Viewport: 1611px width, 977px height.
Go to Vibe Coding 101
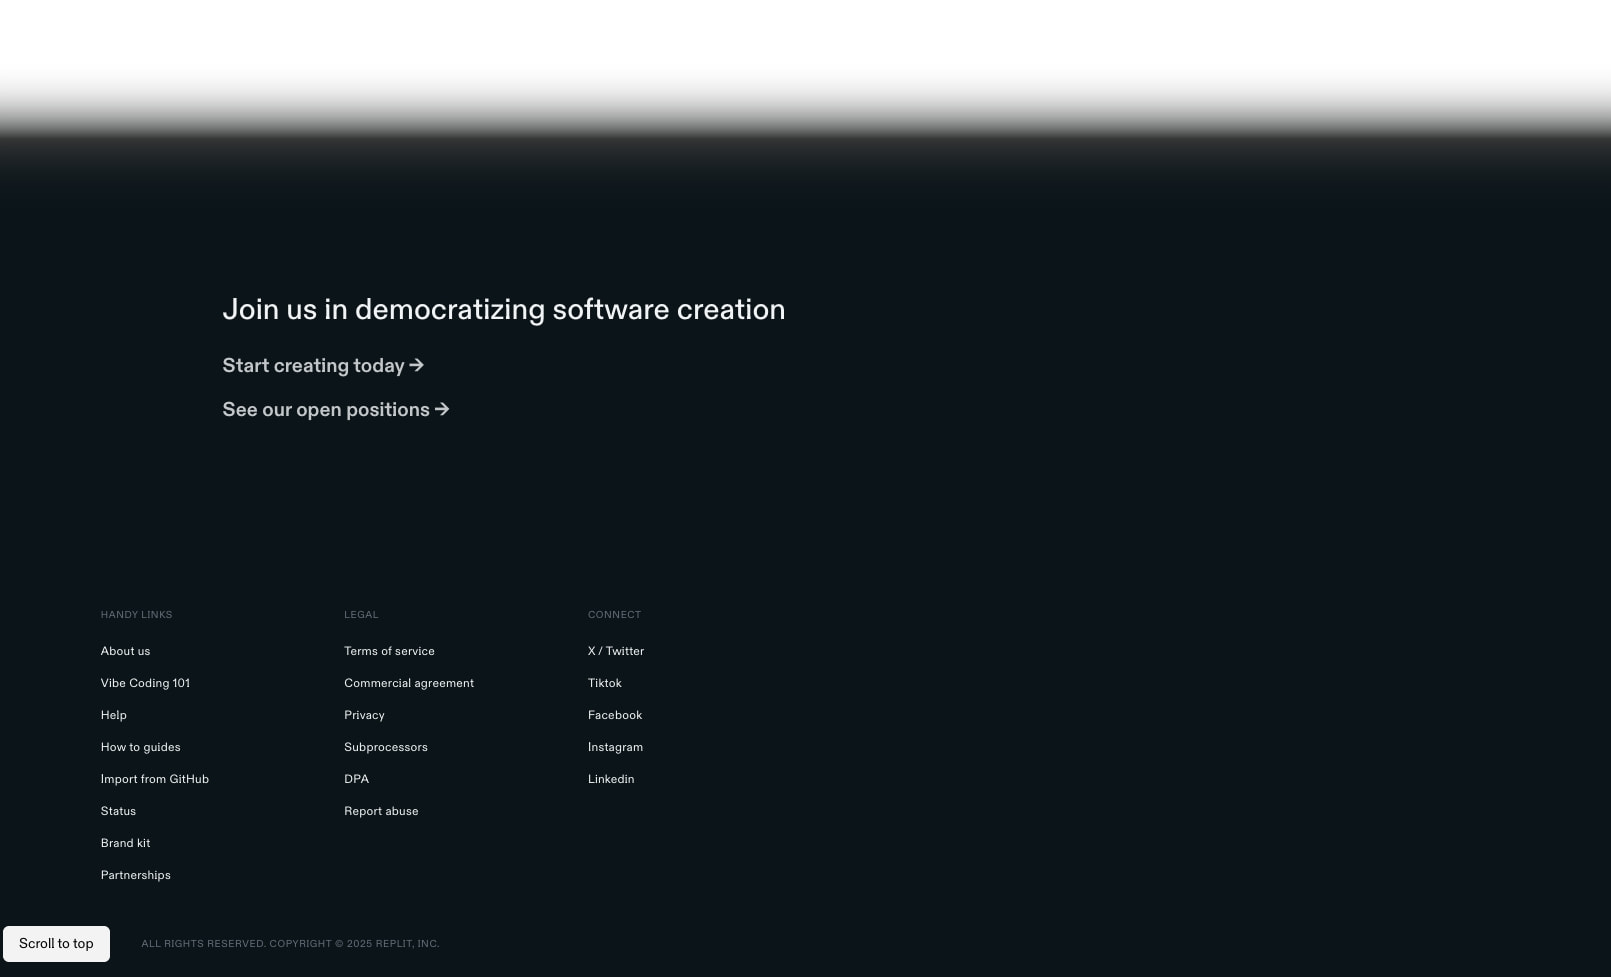click(x=145, y=683)
